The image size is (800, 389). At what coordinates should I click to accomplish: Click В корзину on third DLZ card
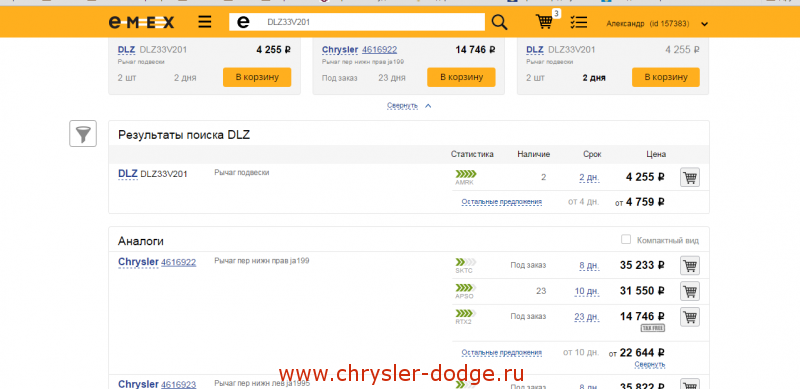[x=666, y=77]
